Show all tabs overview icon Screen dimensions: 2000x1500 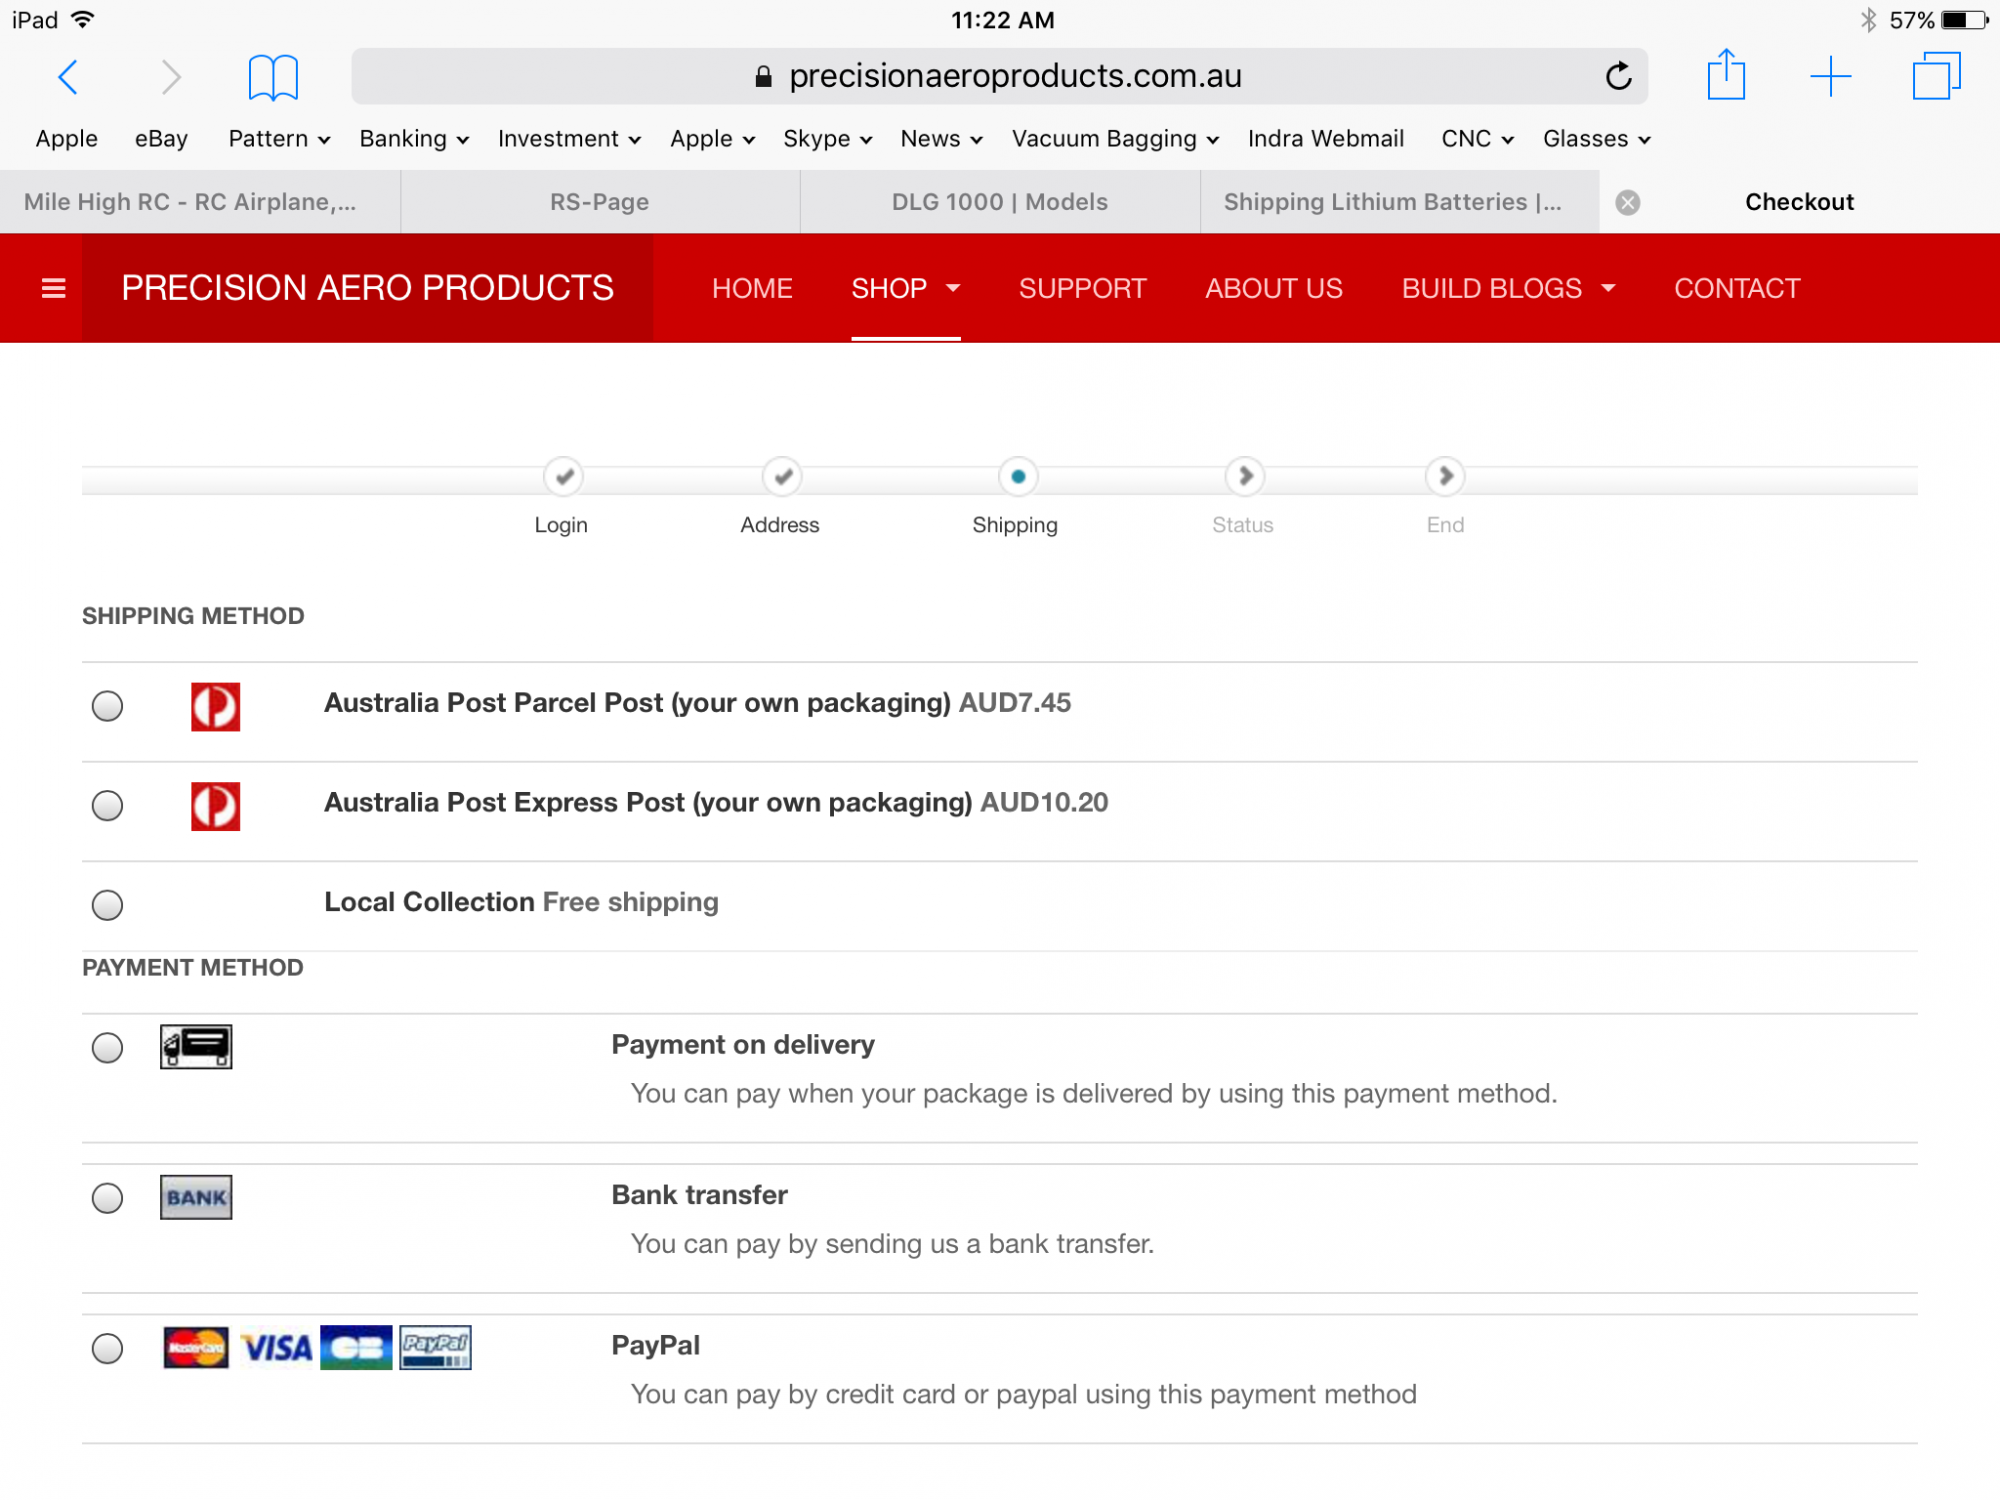coord(1936,76)
